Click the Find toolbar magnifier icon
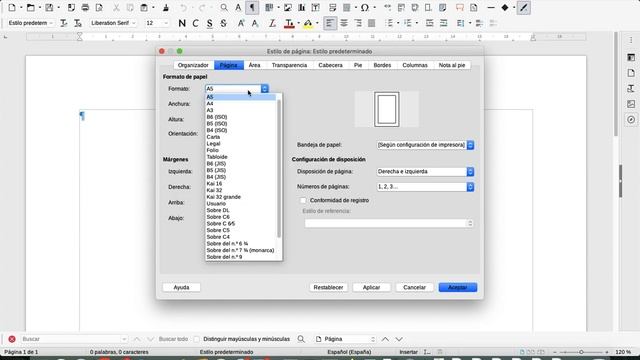The image size is (640, 360). [x=301, y=339]
